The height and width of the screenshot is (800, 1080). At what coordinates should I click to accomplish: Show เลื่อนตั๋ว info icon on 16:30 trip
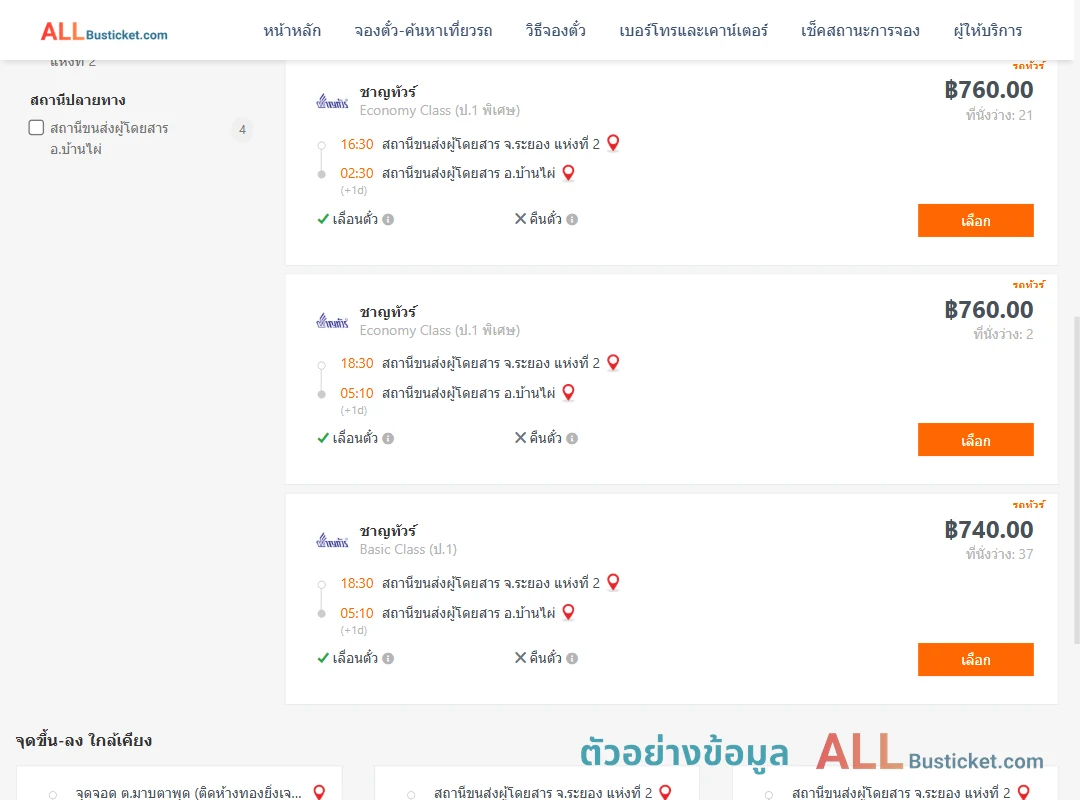388,220
